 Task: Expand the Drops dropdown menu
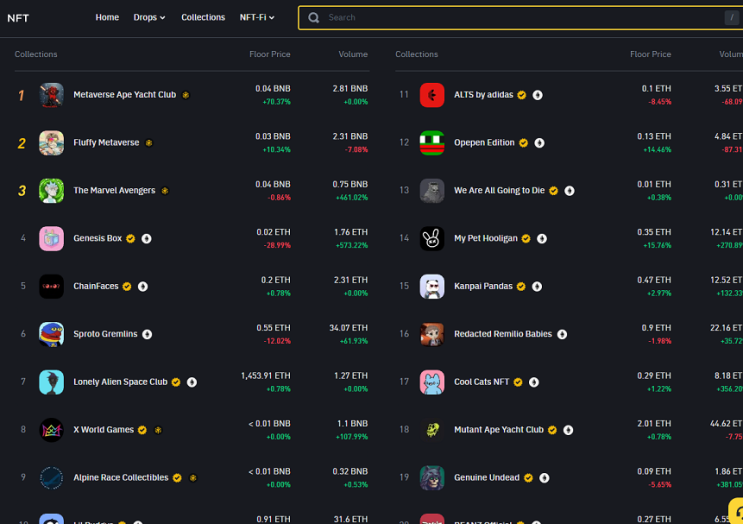(x=149, y=18)
